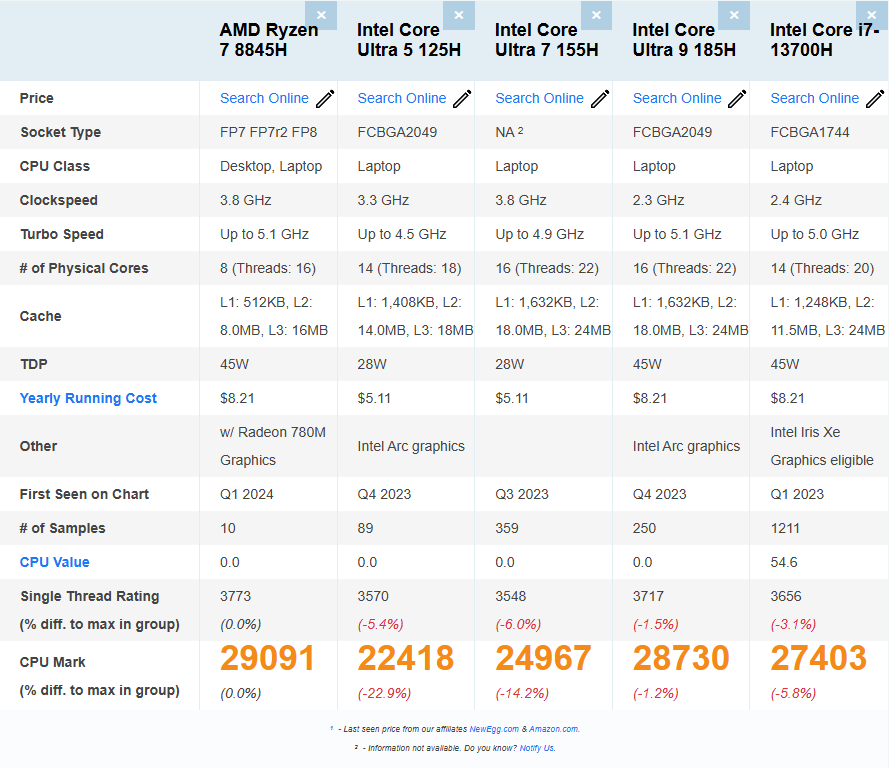Click cache value L1: 512KB for Ryzen
The height and width of the screenshot is (768, 889).
coord(274,316)
